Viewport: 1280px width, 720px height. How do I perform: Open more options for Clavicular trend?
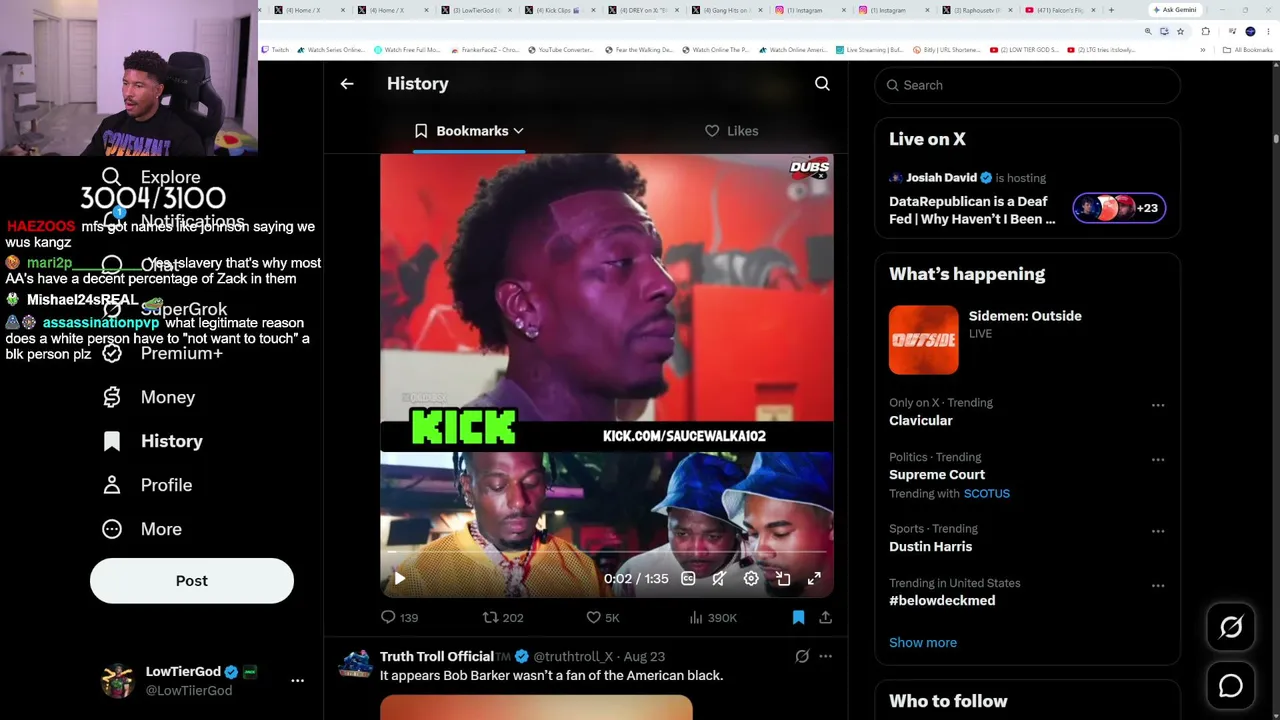1158,405
